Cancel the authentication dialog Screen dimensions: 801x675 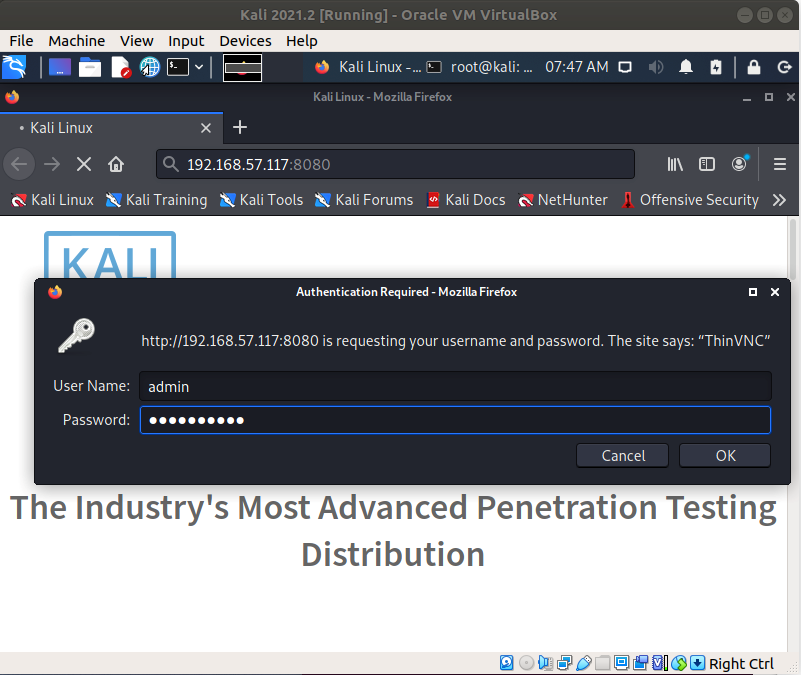click(x=622, y=455)
